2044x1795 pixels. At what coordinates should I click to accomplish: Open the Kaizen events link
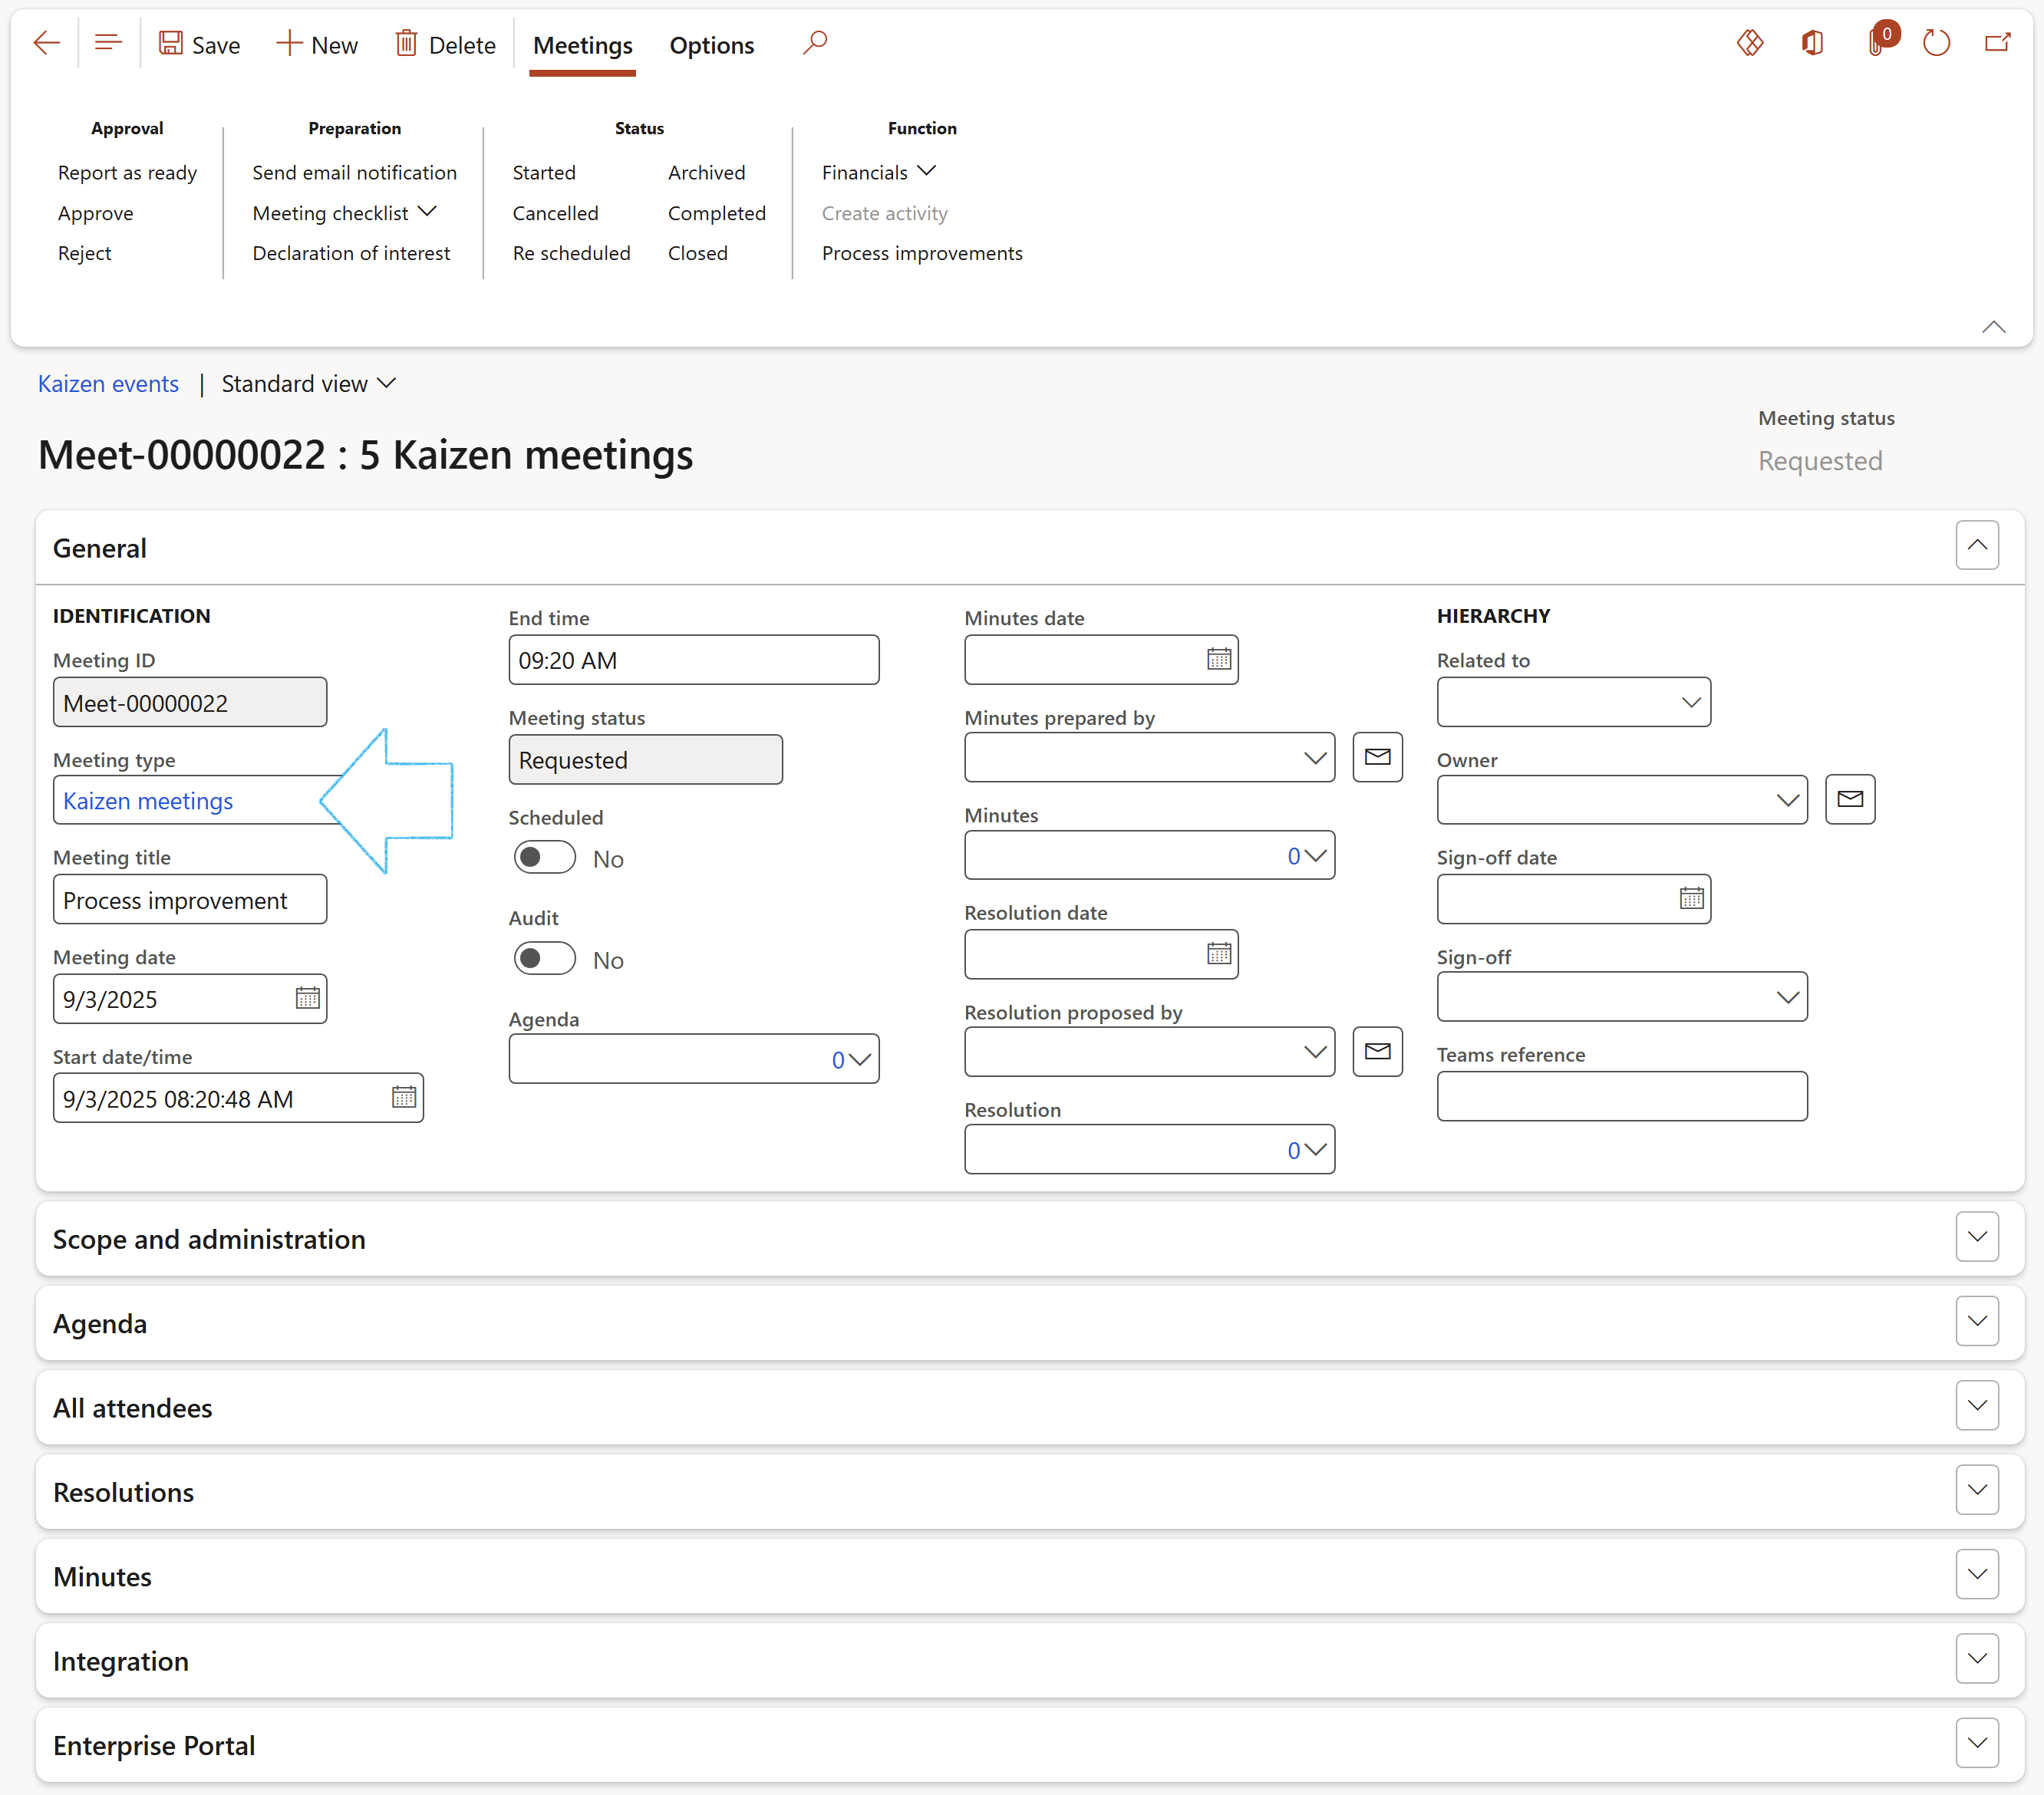[x=108, y=384]
